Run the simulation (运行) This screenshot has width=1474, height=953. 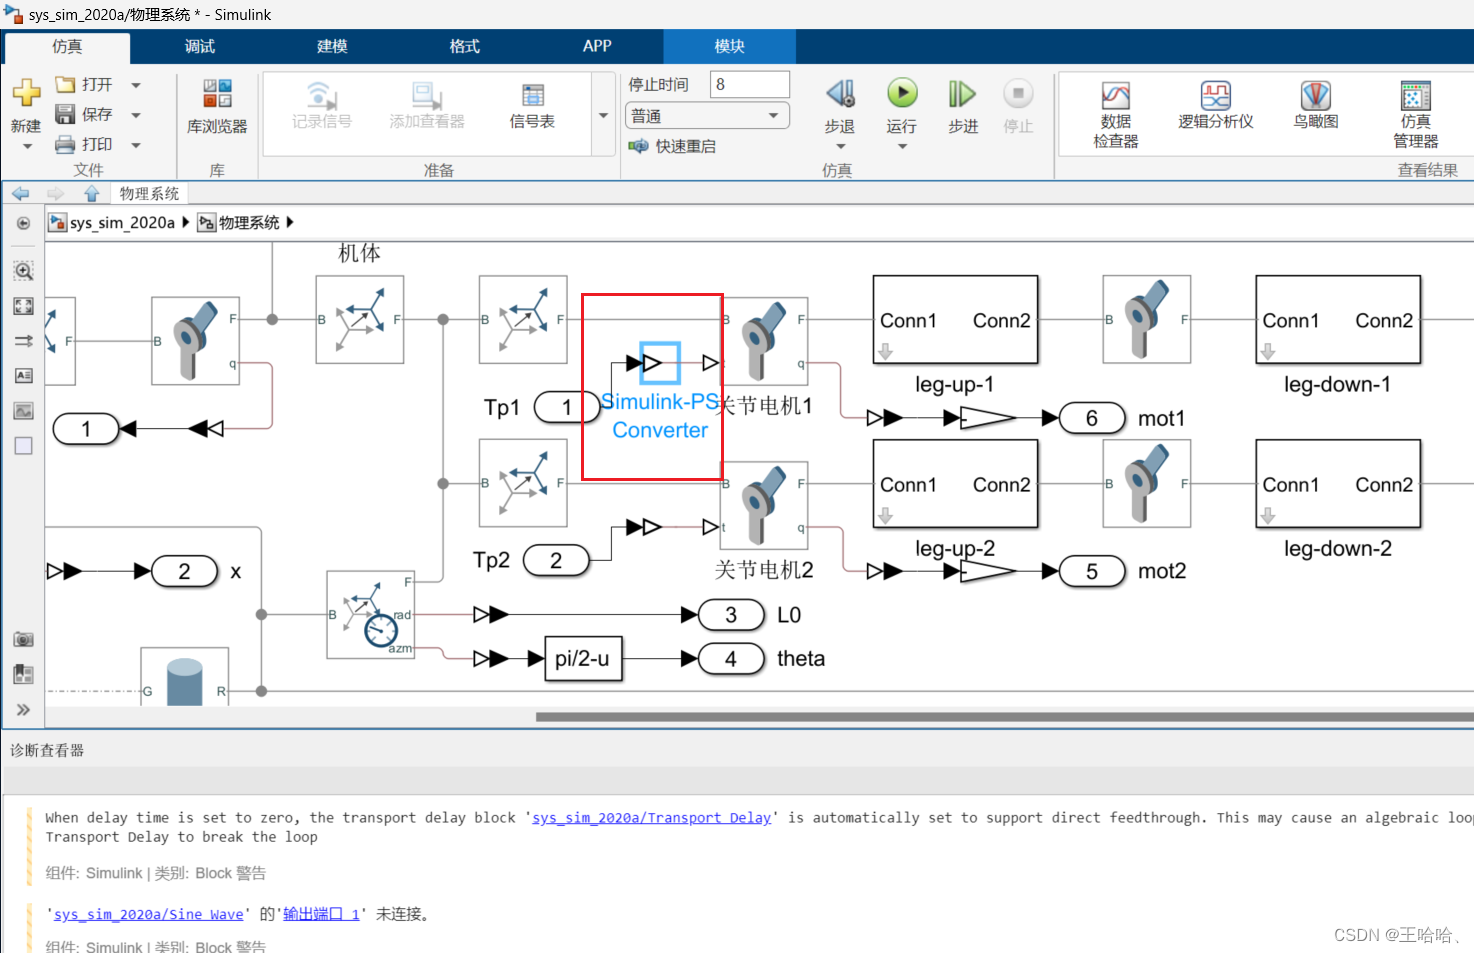[902, 106]
